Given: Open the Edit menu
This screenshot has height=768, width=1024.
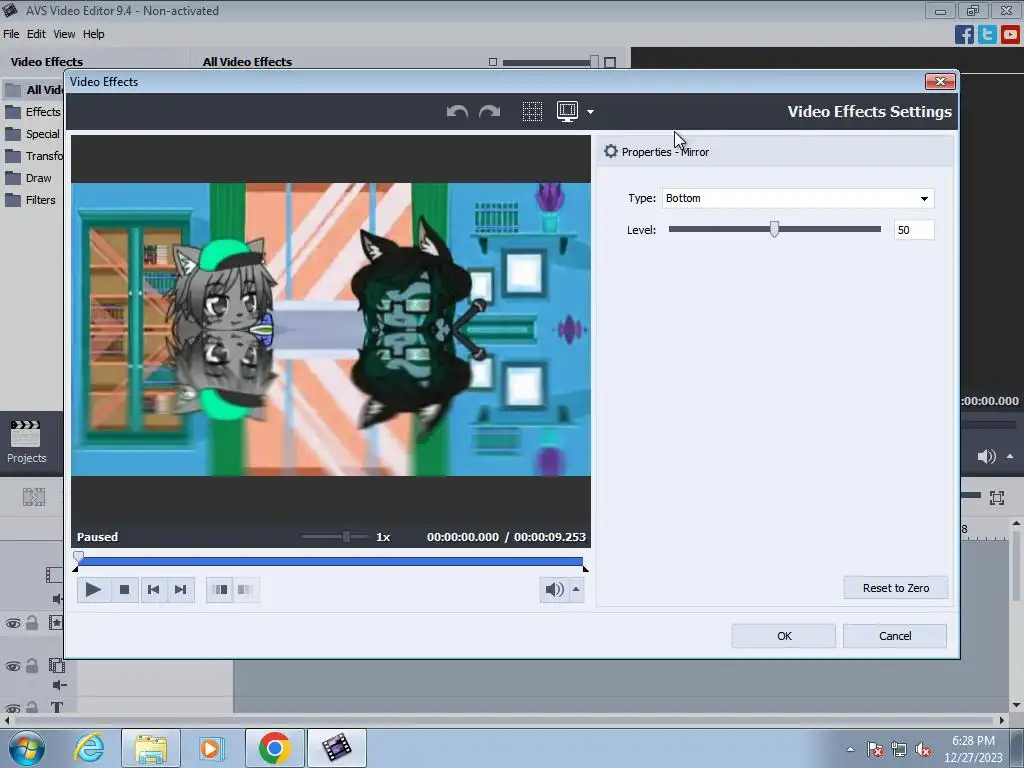Looking at the screenshot, I should click(36, 34).
